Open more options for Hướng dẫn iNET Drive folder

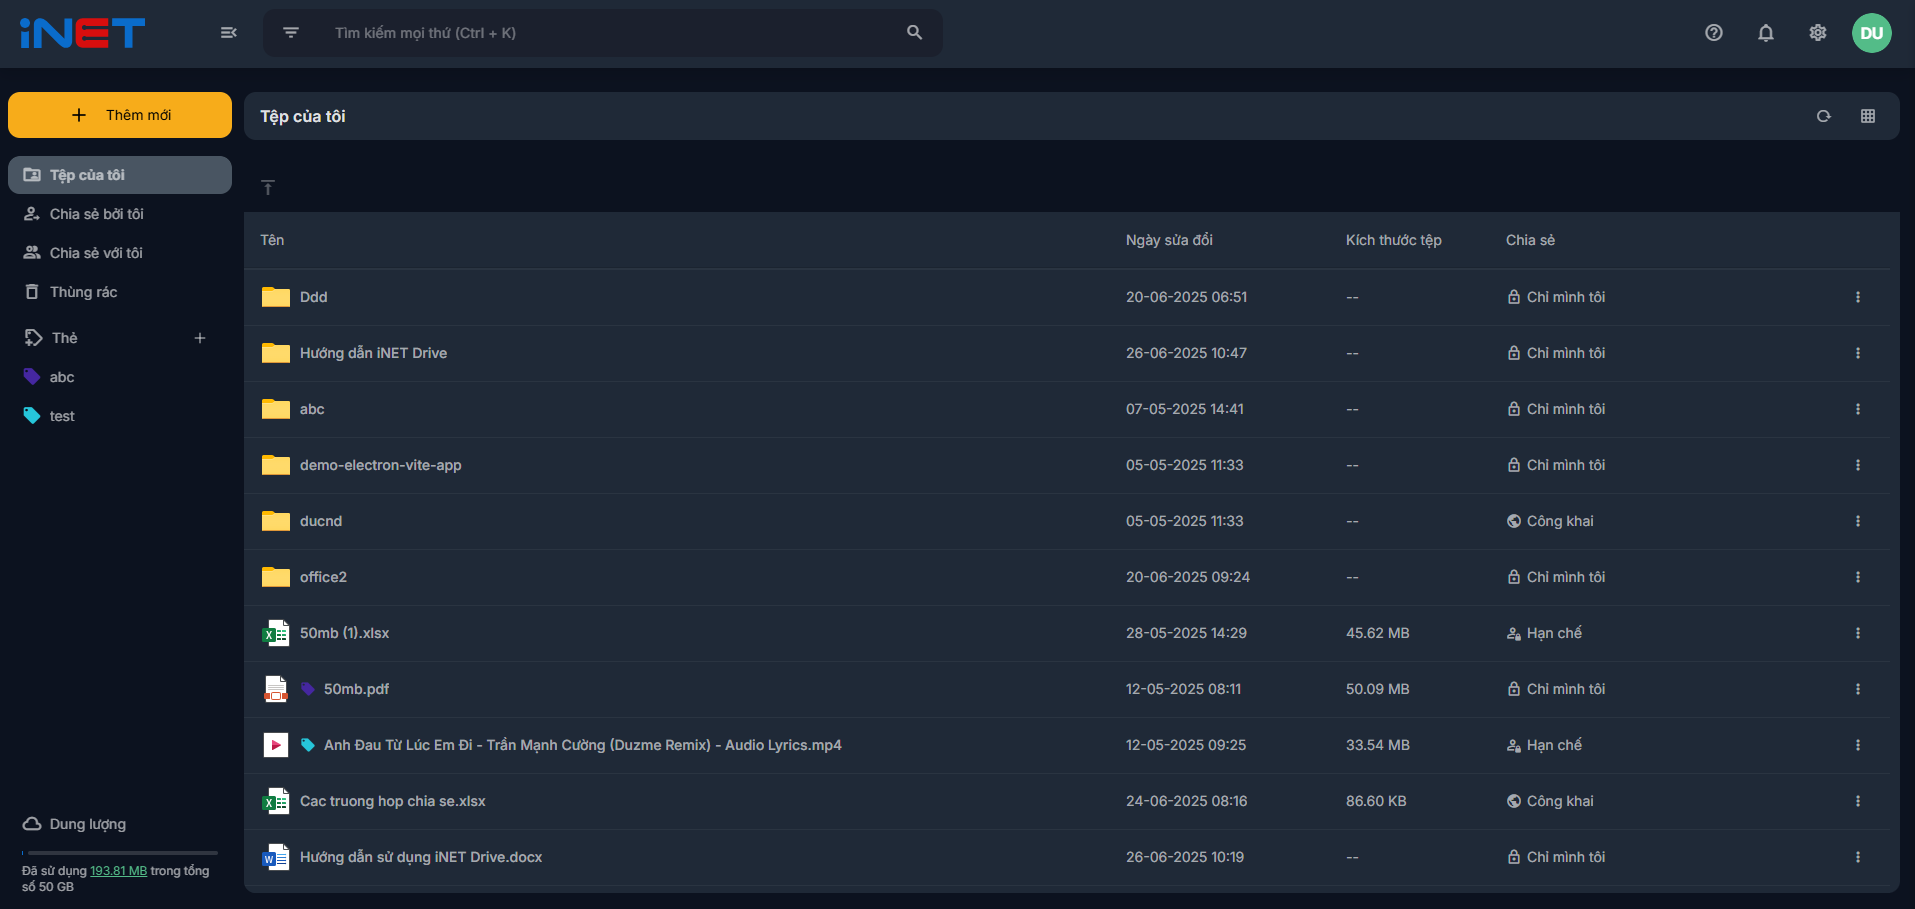point(1858,353)
